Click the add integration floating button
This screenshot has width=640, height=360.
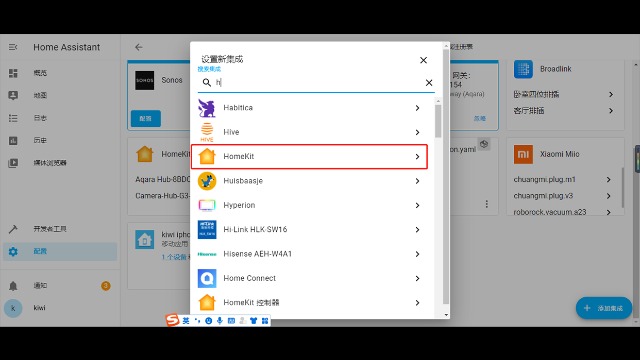pyautogui.click(x=604, y=308)
